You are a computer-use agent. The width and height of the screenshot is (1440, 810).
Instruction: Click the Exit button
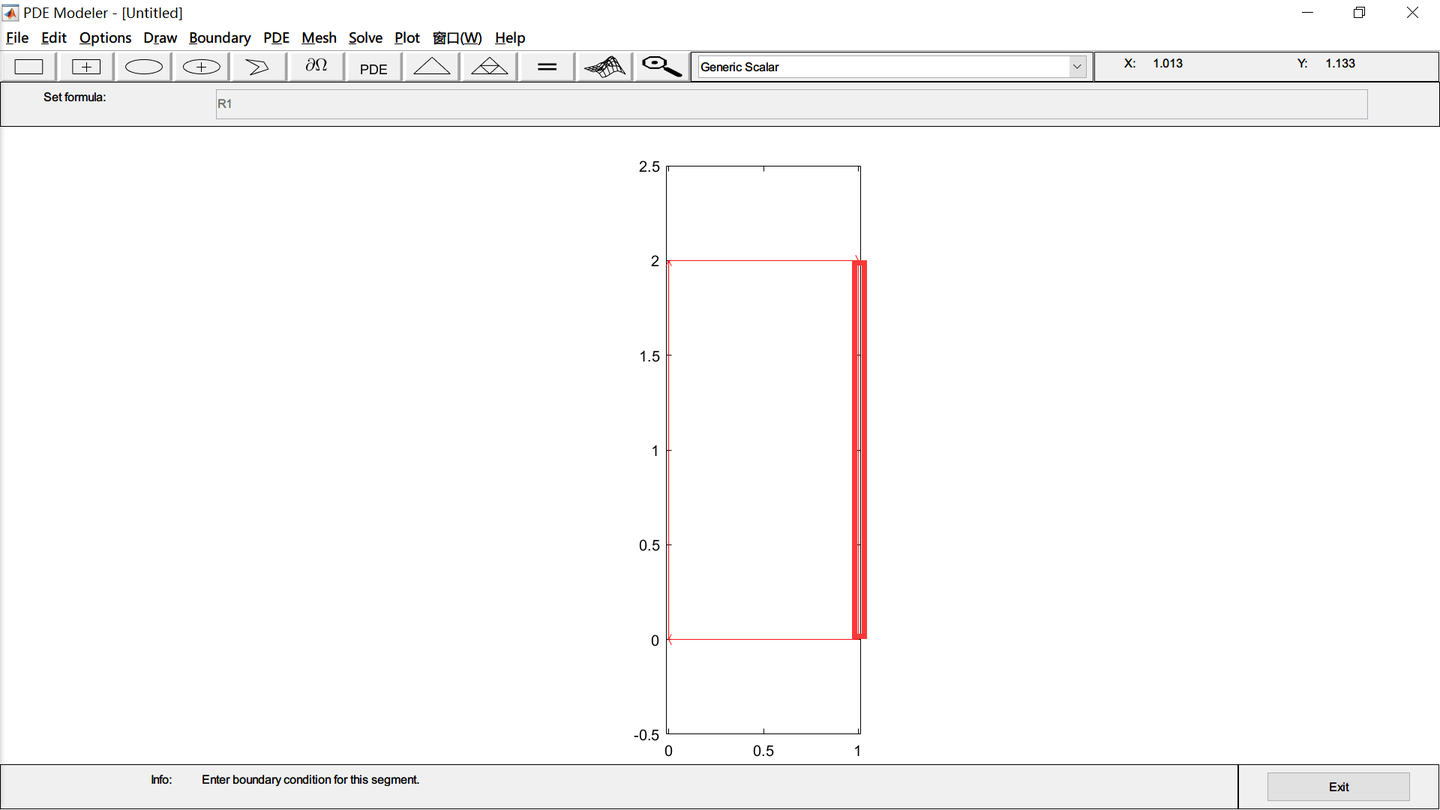1337,786
